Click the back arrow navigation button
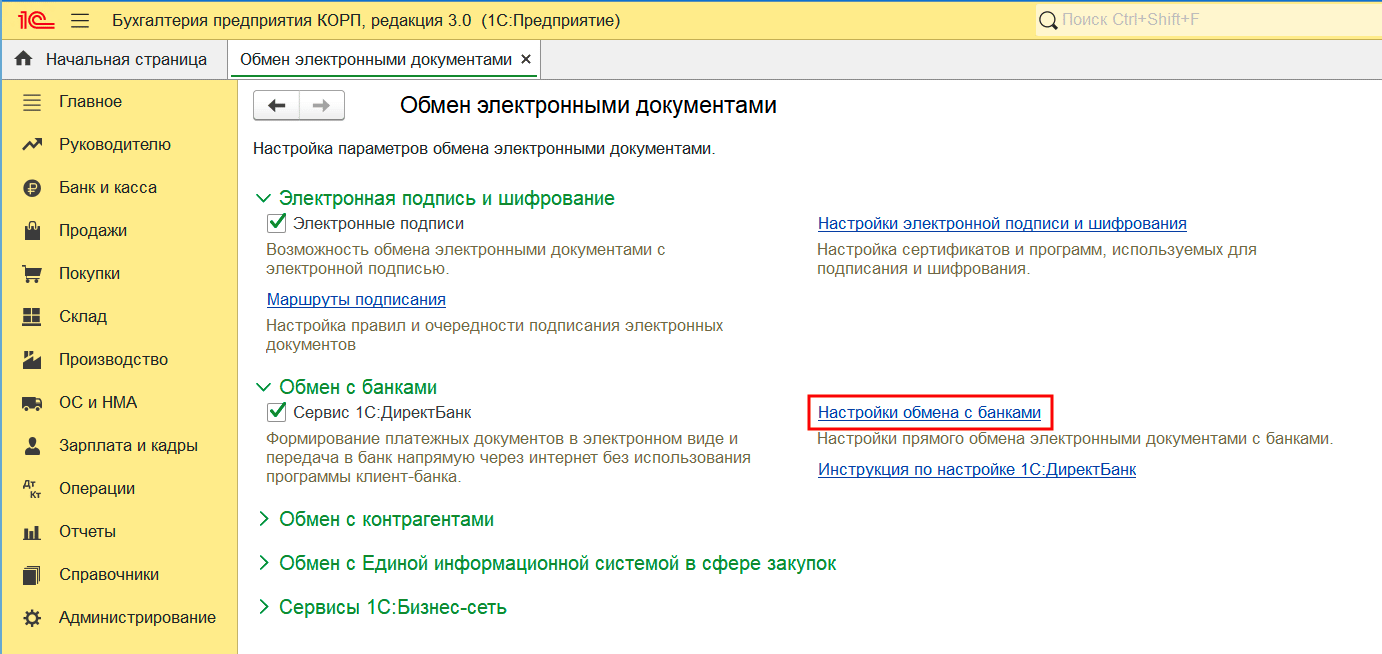The image size is (1382, 654). [277, 105]
